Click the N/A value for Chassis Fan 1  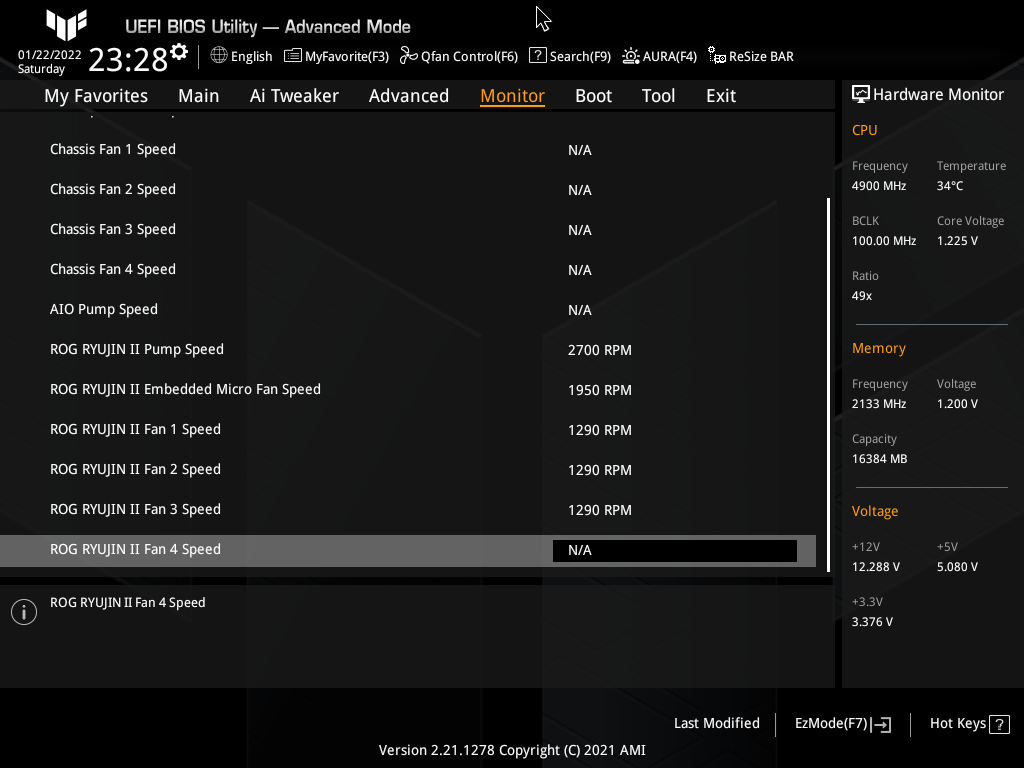pos(580,150)
